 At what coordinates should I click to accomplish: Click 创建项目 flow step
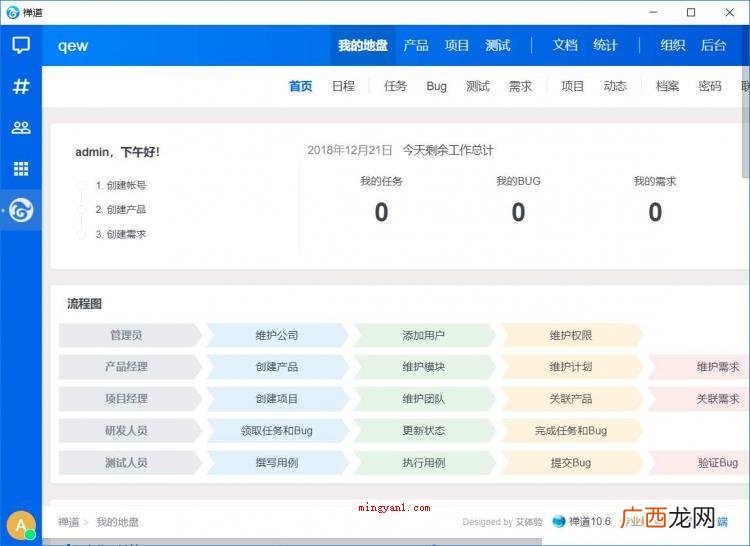click(277, 399)
